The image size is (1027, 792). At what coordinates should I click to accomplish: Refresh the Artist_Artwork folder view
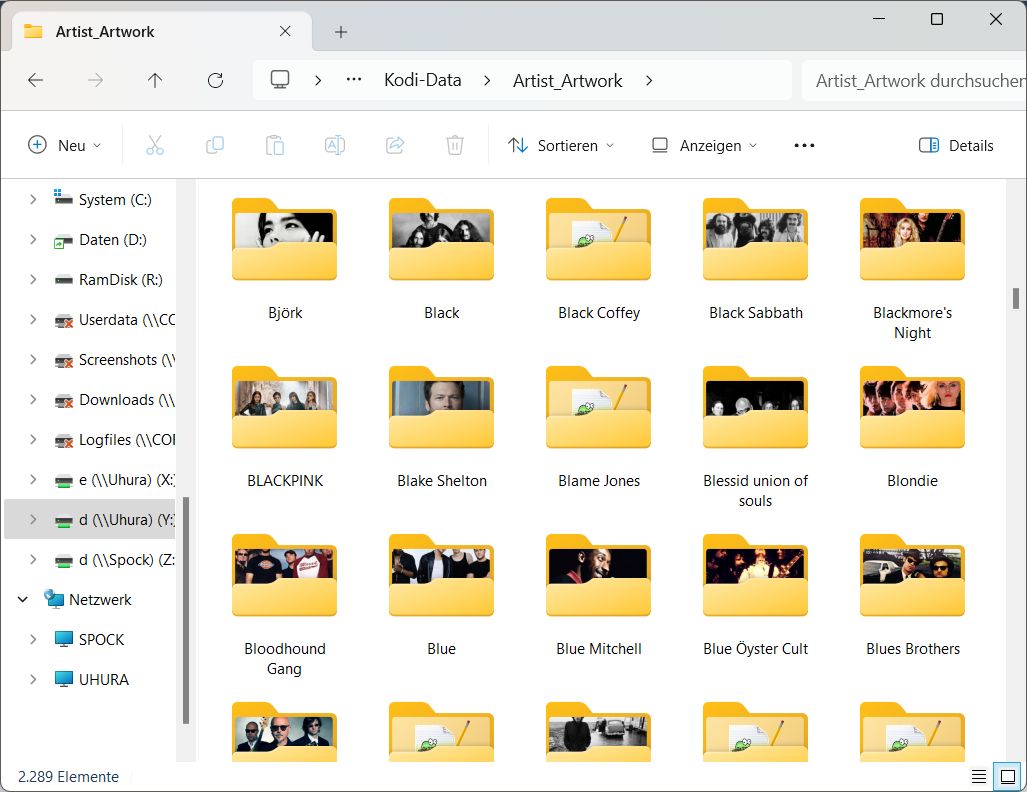click(215, 81)
